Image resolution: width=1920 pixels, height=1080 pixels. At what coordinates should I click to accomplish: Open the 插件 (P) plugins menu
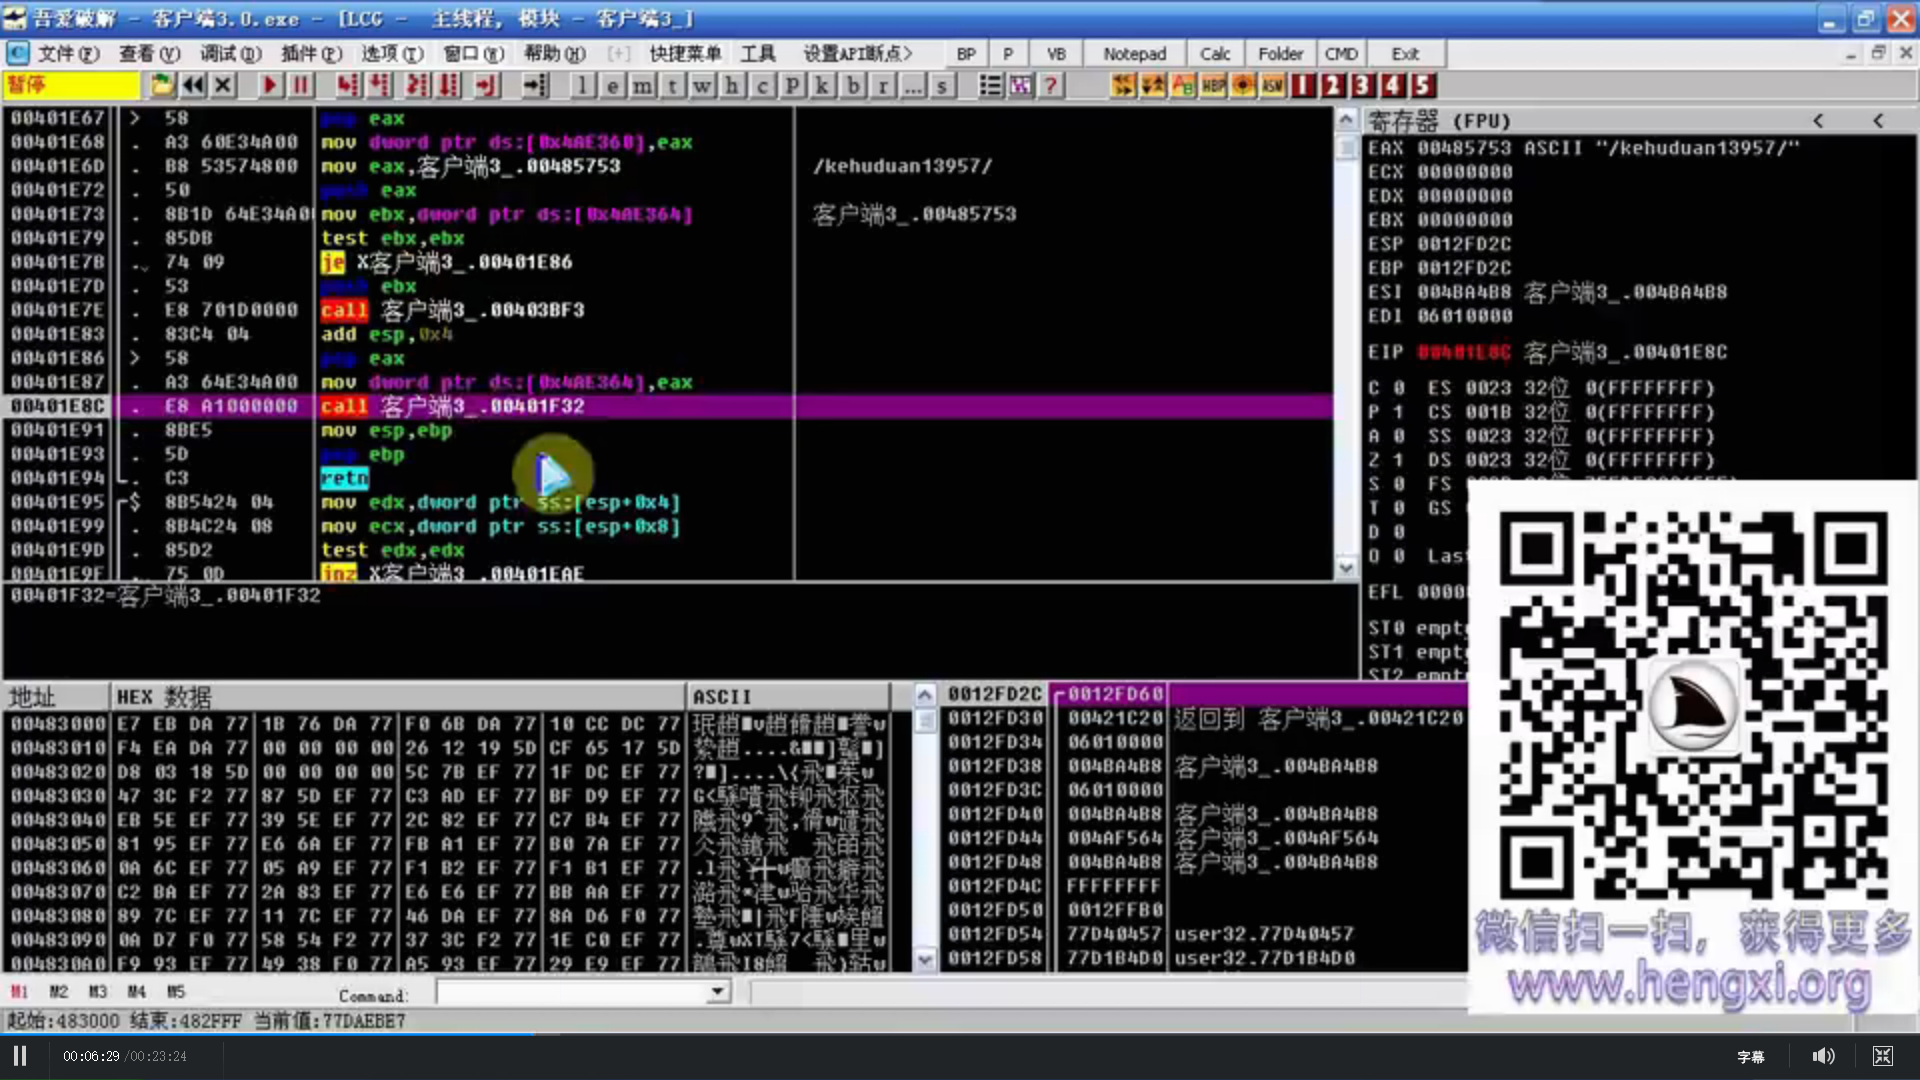[311, 54]
